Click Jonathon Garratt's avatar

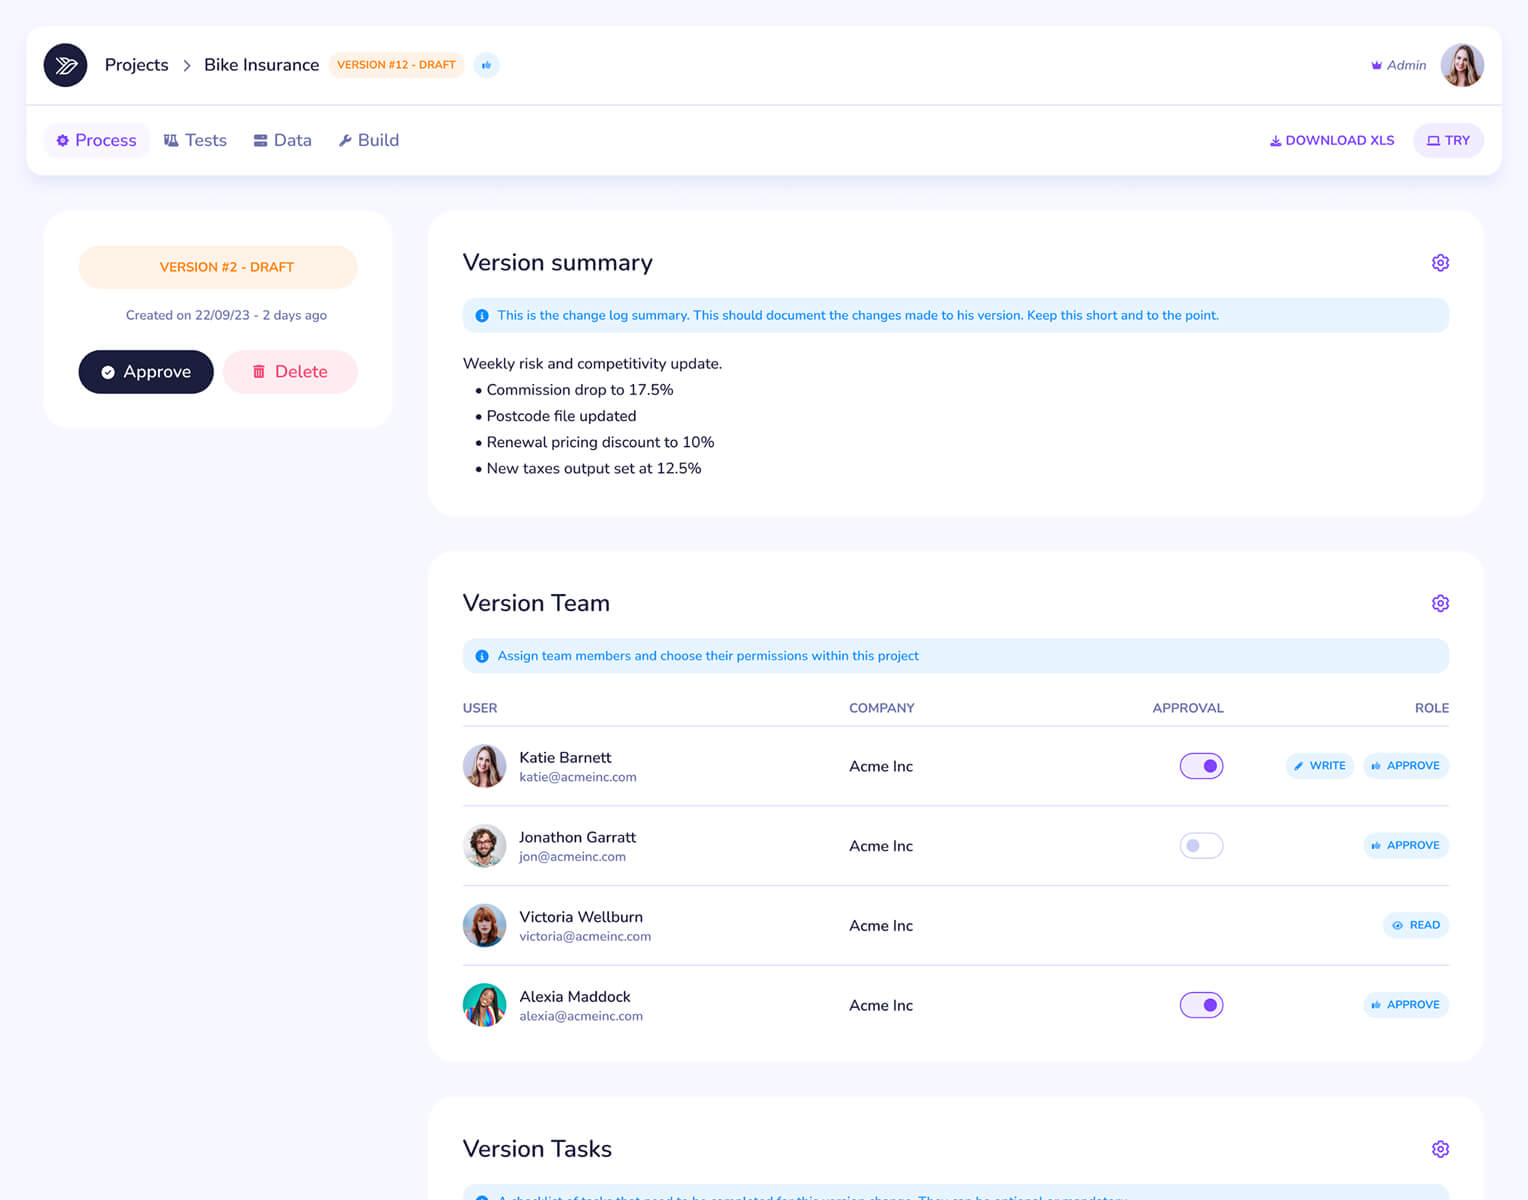[484, 846]
